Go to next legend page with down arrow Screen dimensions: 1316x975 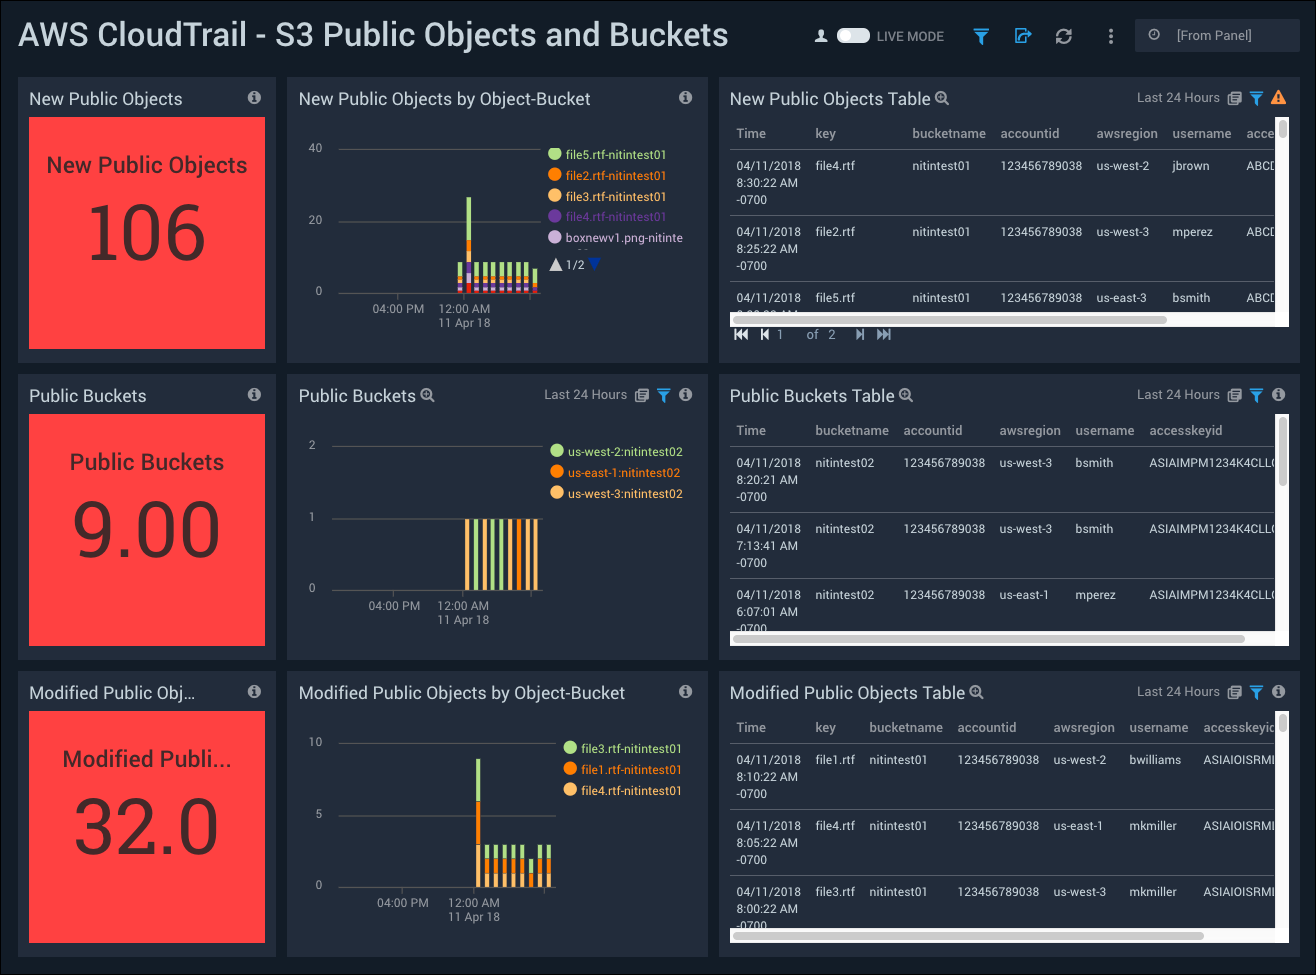(594, 264)
